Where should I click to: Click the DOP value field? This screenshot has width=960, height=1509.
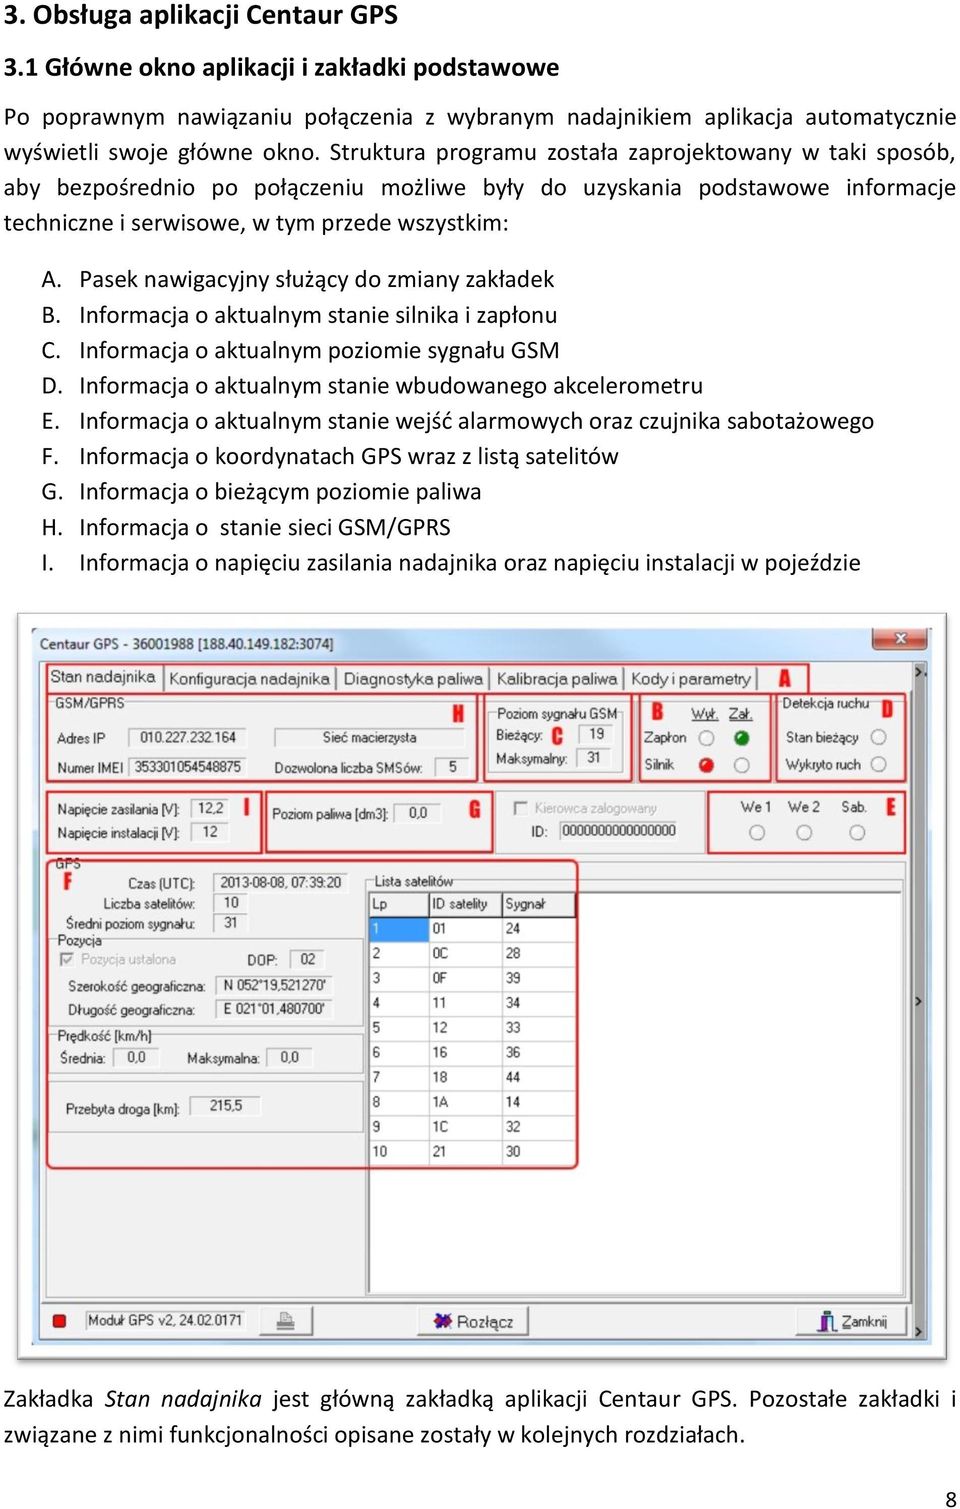pyautogui.click(x=307, y=959)
